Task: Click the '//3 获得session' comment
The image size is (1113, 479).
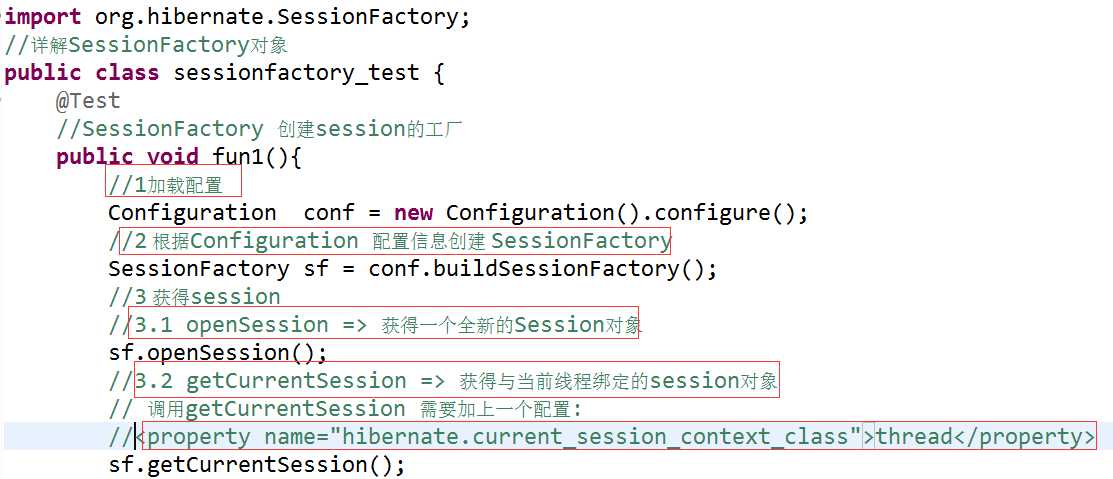Action: 194,297
